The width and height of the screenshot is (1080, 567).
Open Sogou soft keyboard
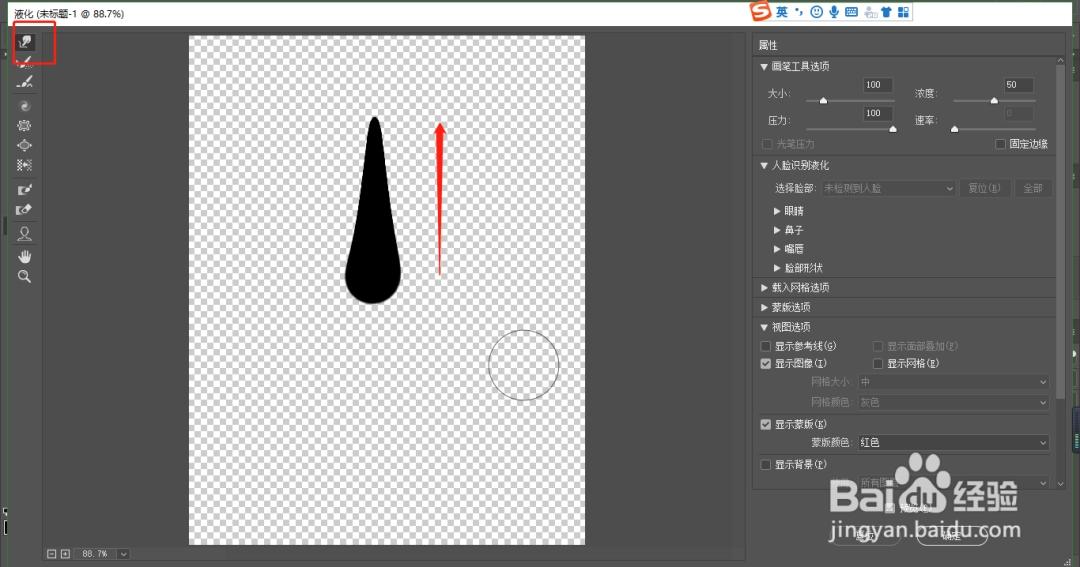(851, 12)
